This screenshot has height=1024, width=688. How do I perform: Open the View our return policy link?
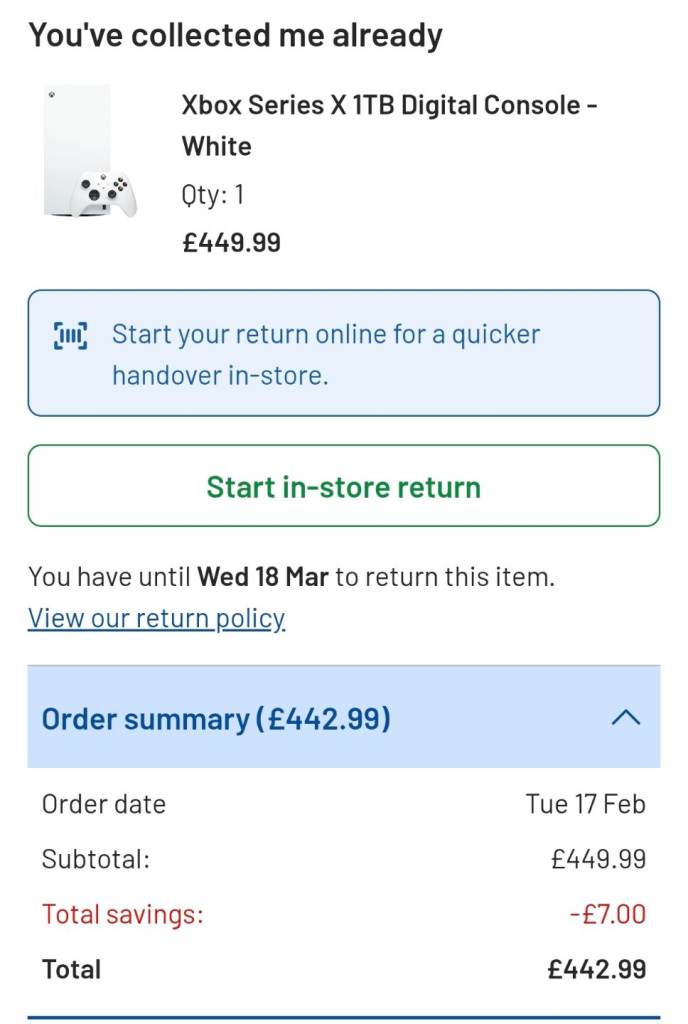pos(157,618)
